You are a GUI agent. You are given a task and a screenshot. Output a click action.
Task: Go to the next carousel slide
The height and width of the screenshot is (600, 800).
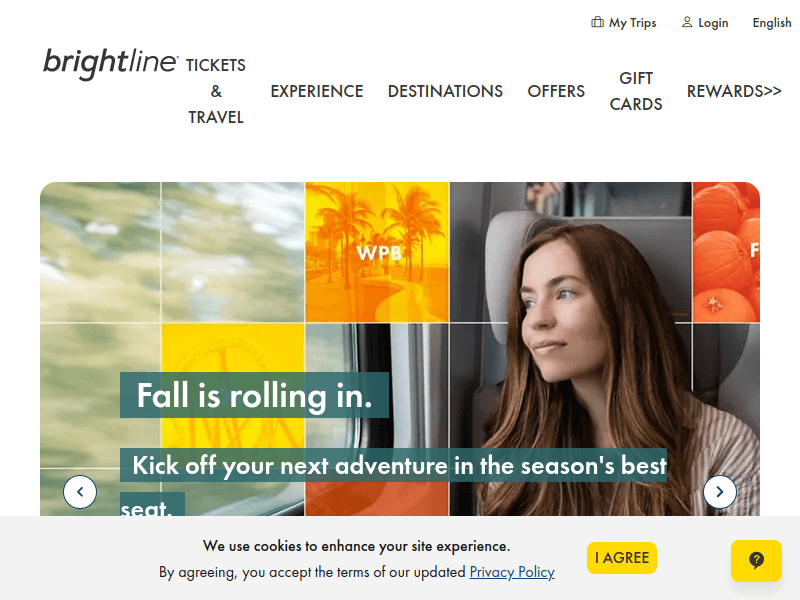[720, 491]
